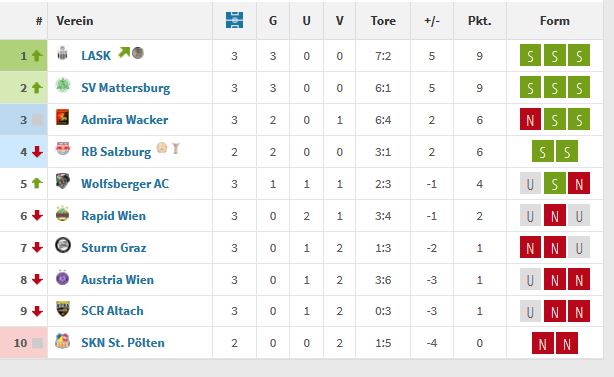
Task: Click the green promotion arrow next to LASK
Action: 124,52
